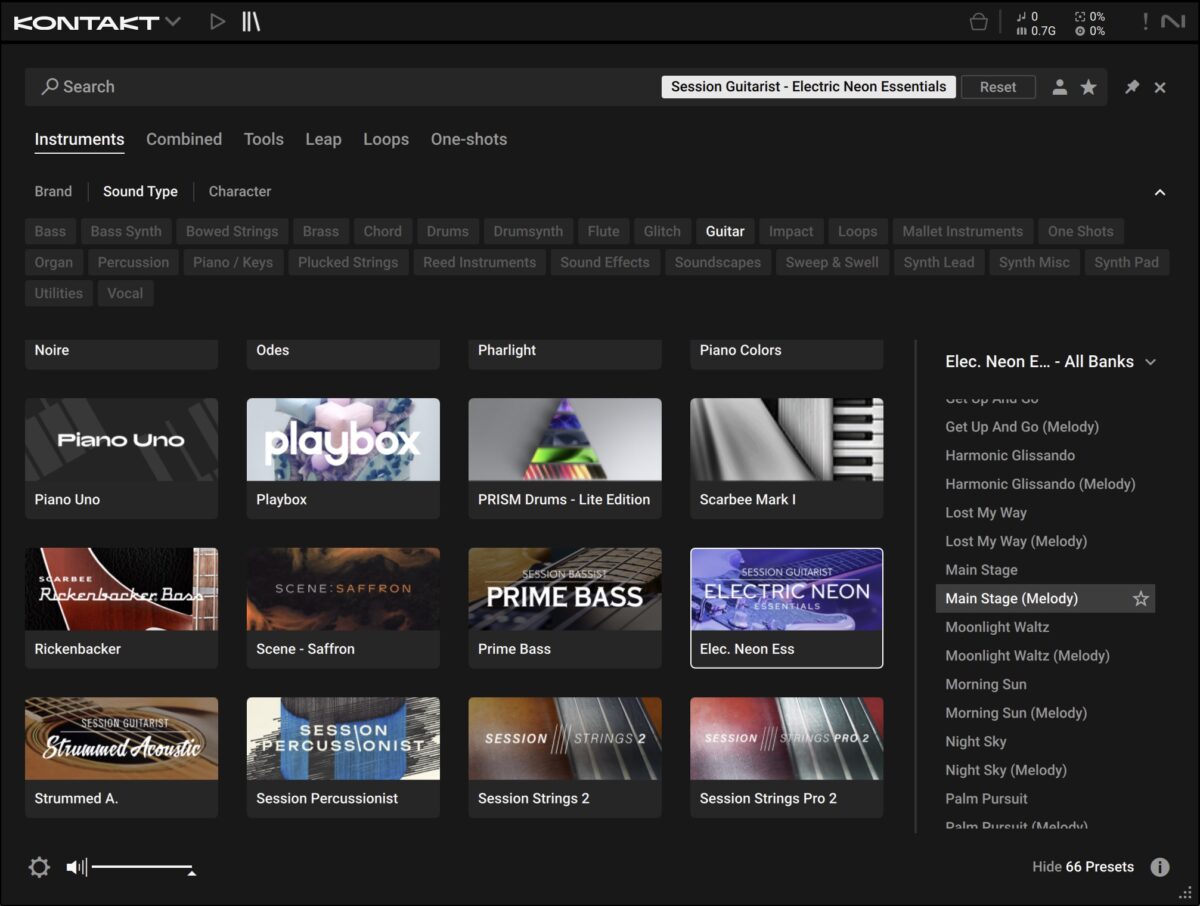Favorite the Main Stage (Melody) preset
The height and width of the screenshot is (906, 1200).
tap(1140, 599)
